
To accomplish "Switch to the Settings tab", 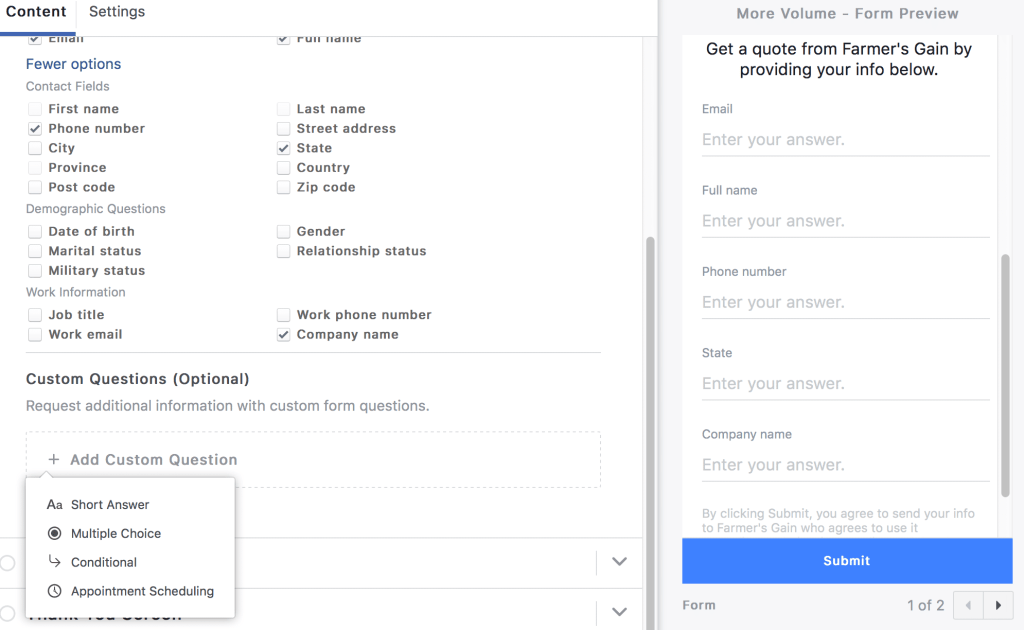I will pyautogui.click(x=116, y=12).
